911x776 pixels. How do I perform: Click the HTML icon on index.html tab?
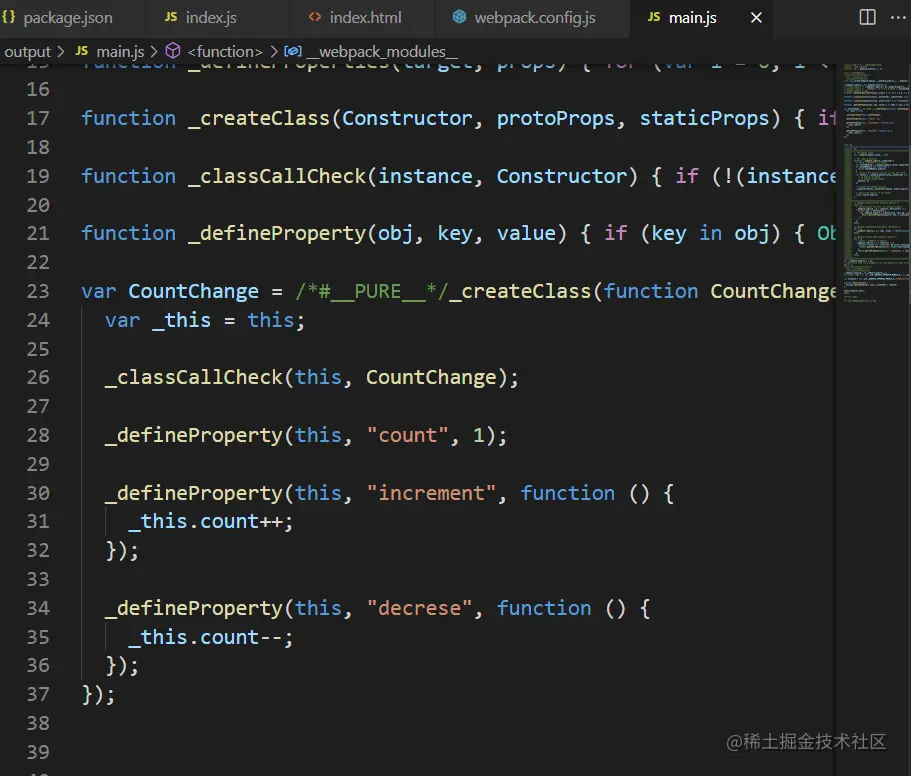pyautogui.click(x=315, y=17)
